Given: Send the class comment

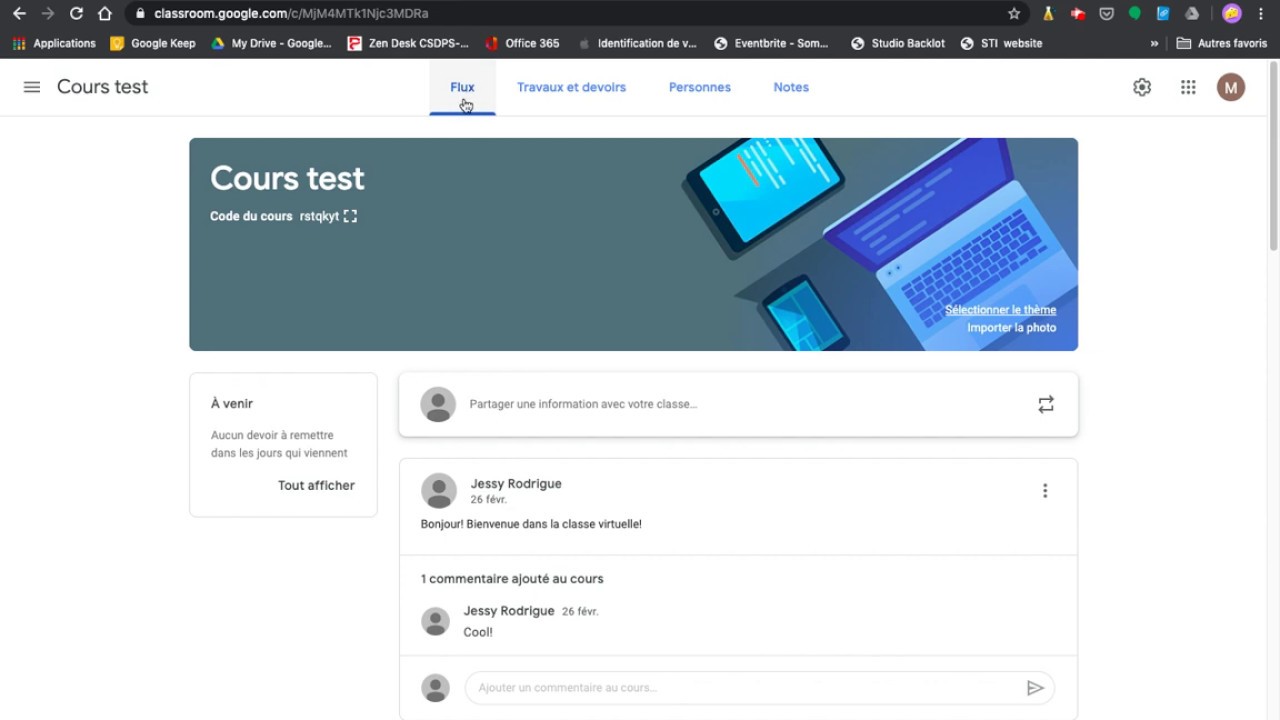Looking at the screenshot, I should click(1035, 688).
